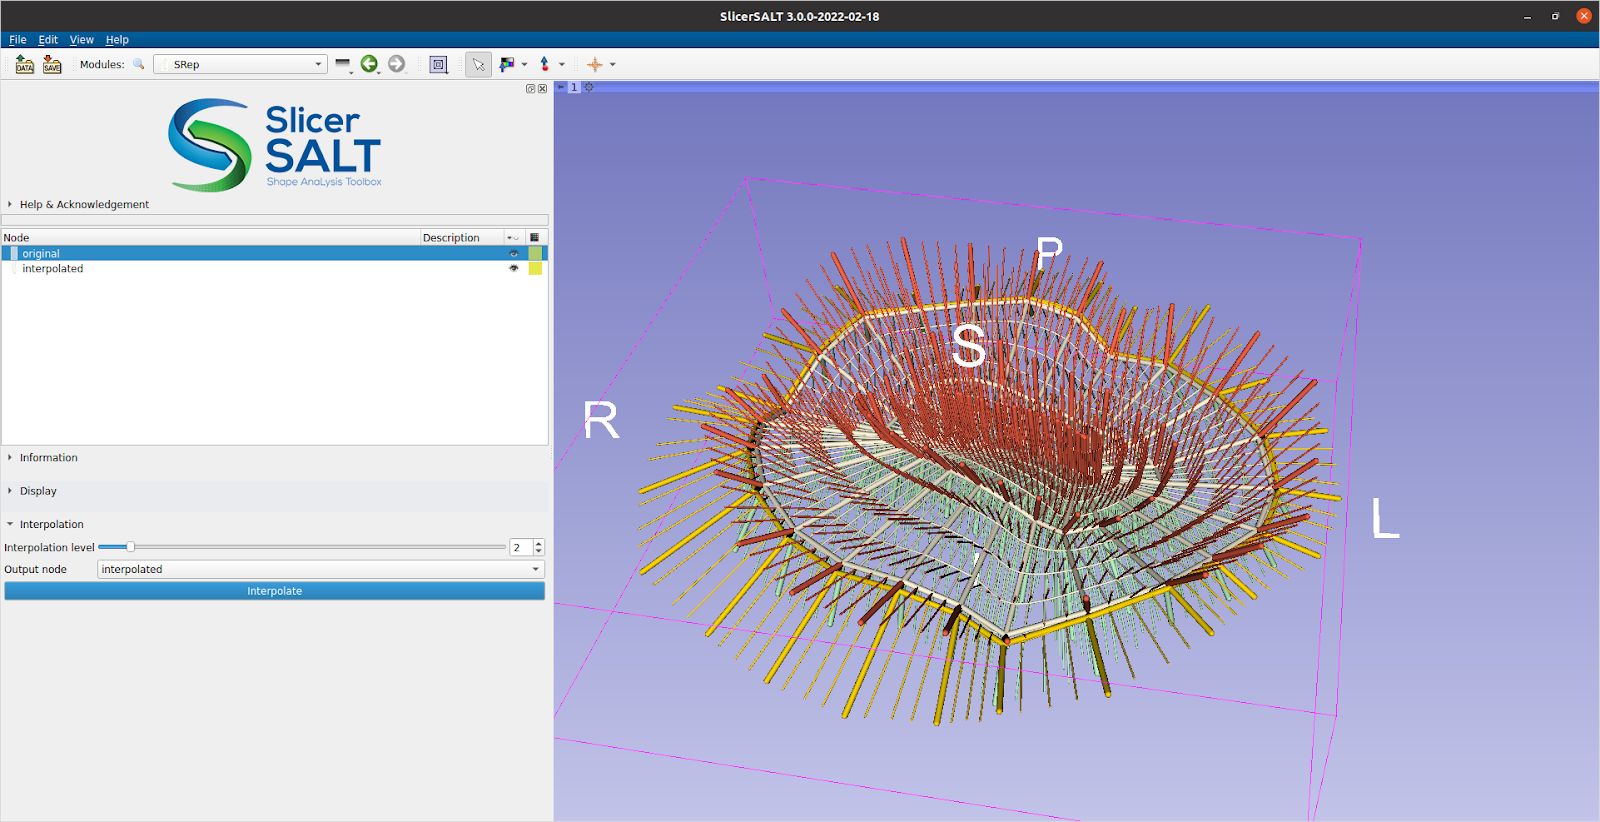The width and height of the screenshot is (1600, 822).
Task: Select the mouse pointer adjust tool
Action: [x=478, y=64]
